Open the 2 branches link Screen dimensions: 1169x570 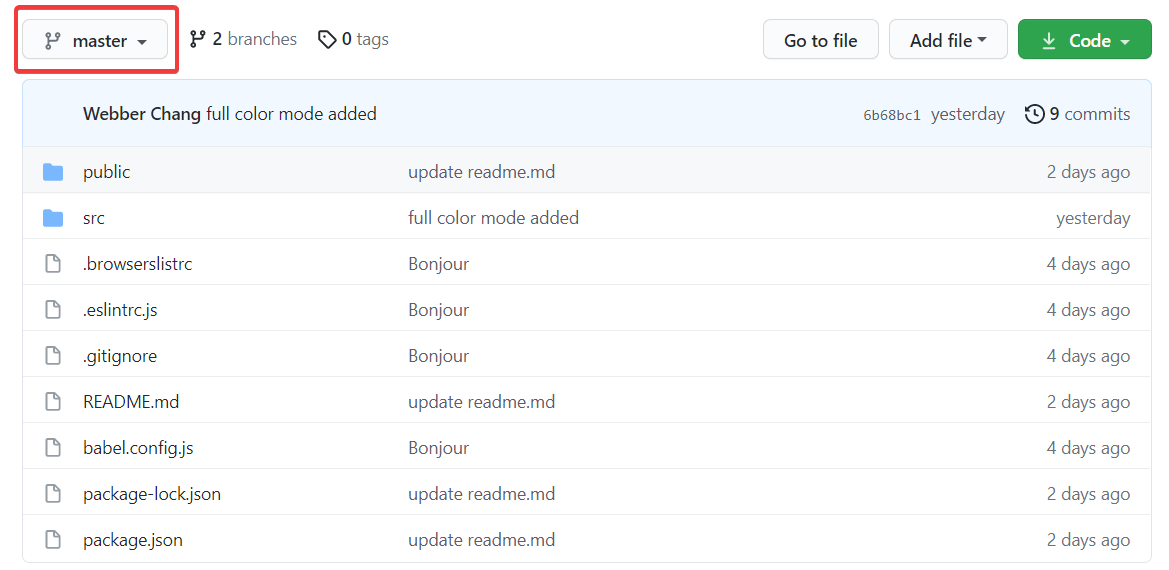(243, 39)
